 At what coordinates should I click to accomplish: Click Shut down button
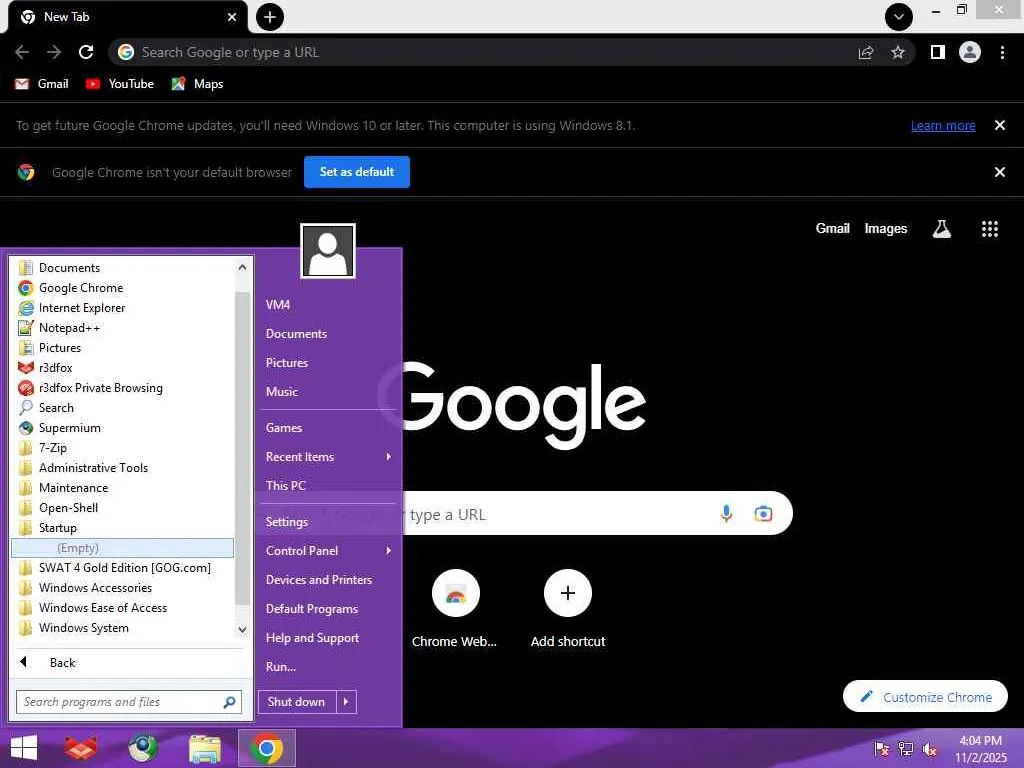(x=296, y=702)
